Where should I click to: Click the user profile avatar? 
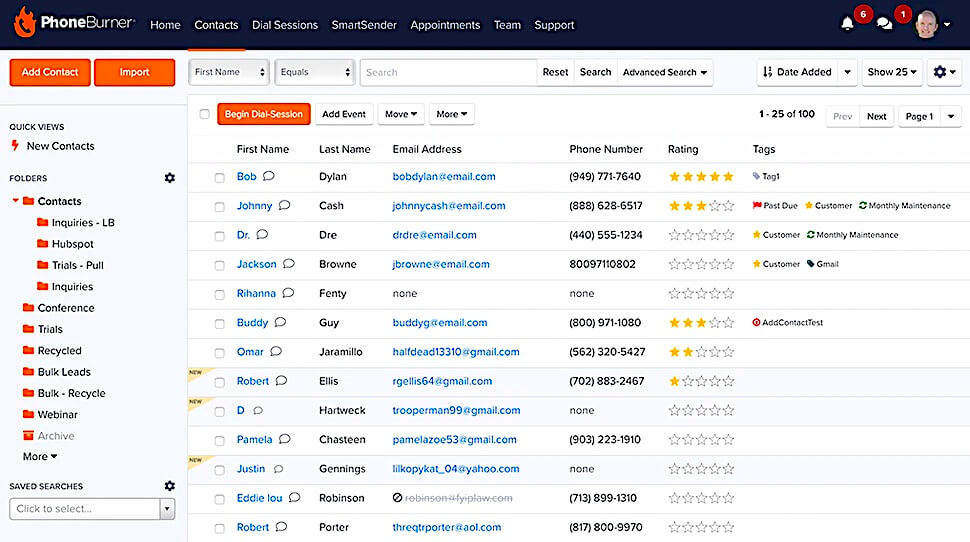tap(926, 24)
